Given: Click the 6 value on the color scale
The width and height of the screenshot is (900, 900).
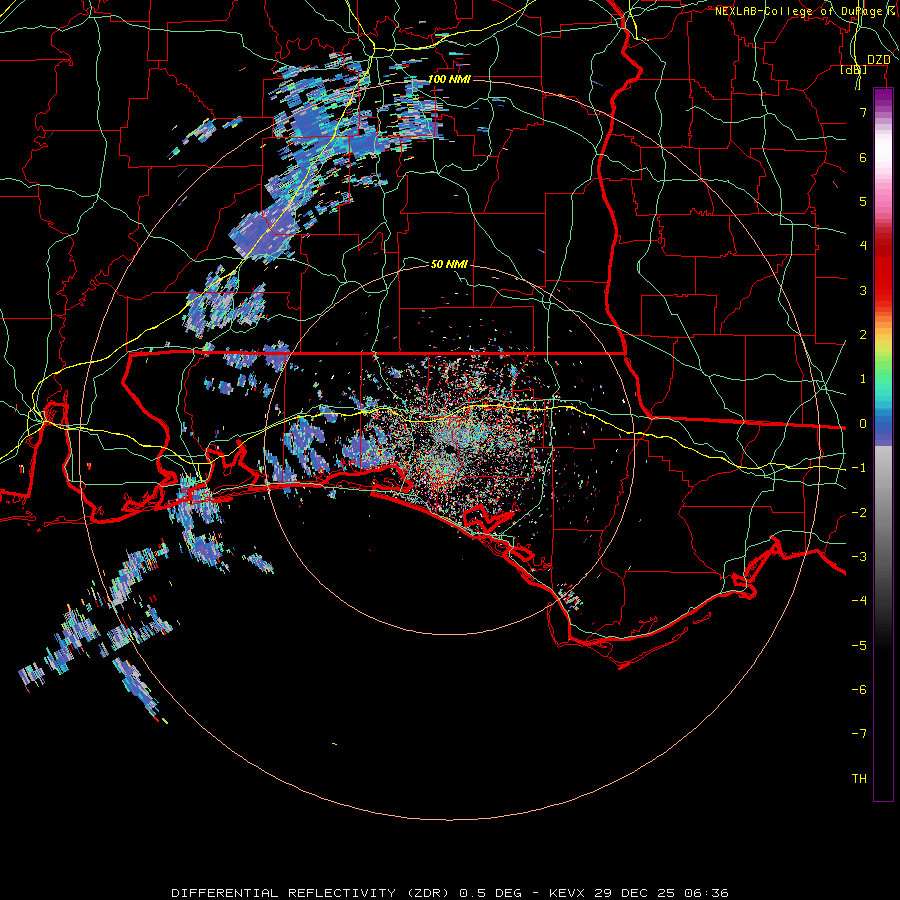Looking at the screenshot, I should 863,157.
